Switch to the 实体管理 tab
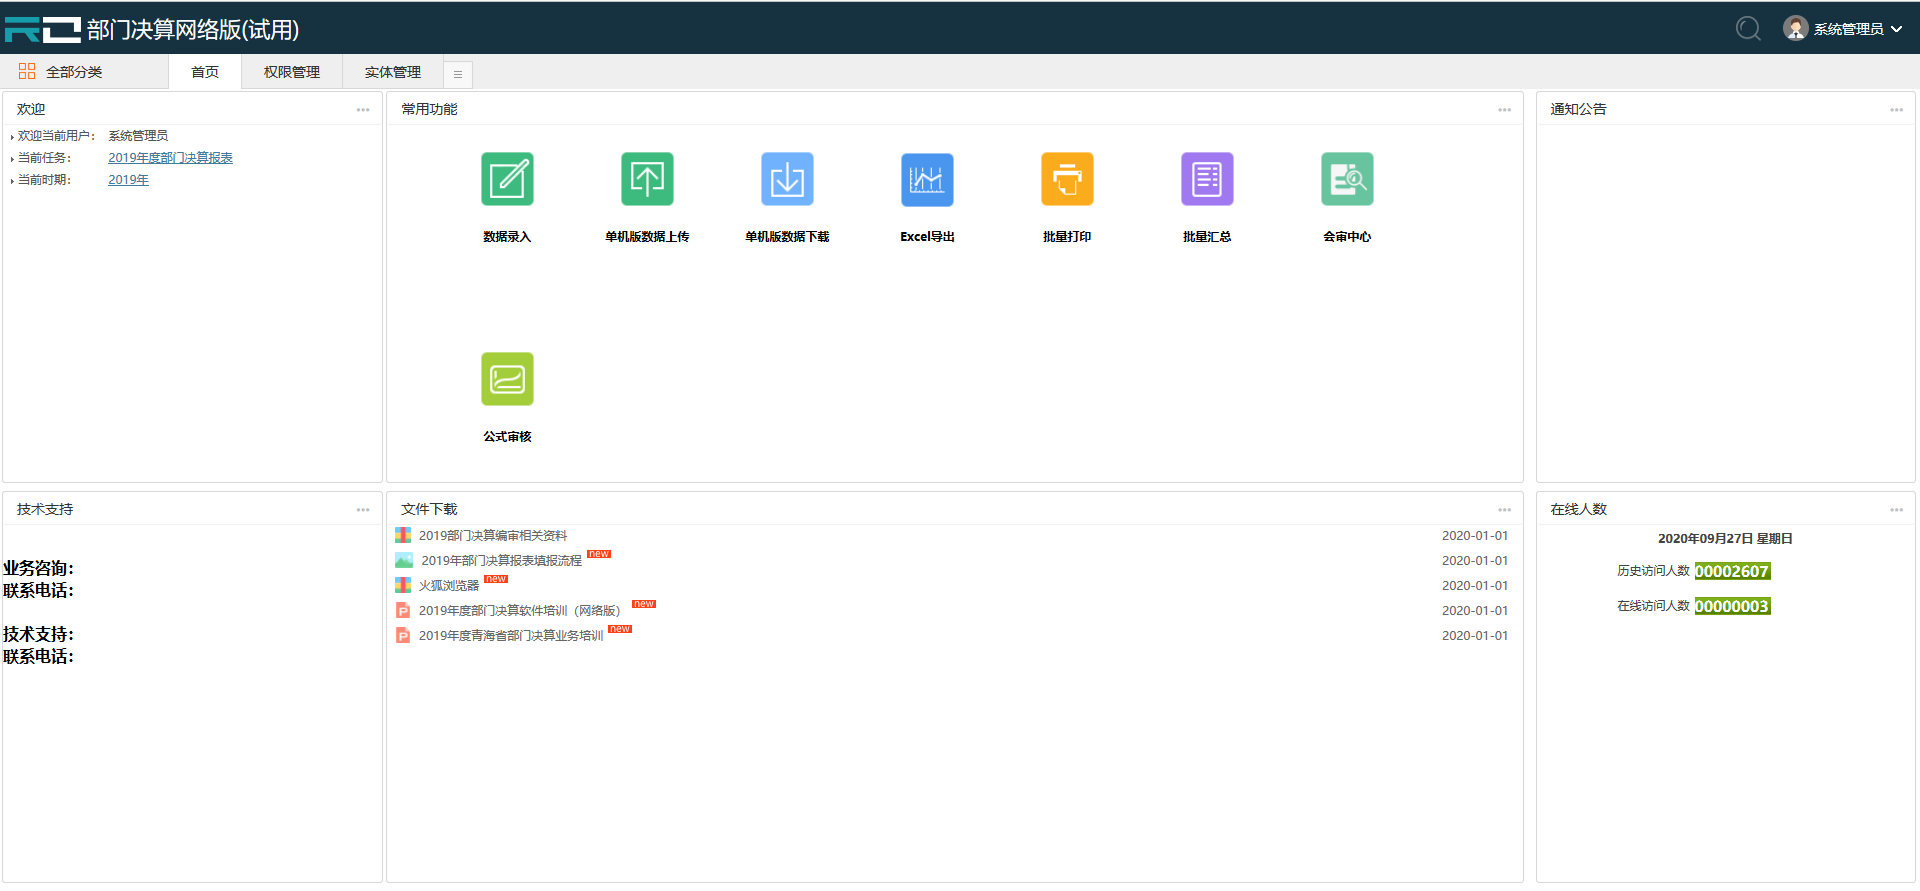1920x891 pixels. point(393,72)
